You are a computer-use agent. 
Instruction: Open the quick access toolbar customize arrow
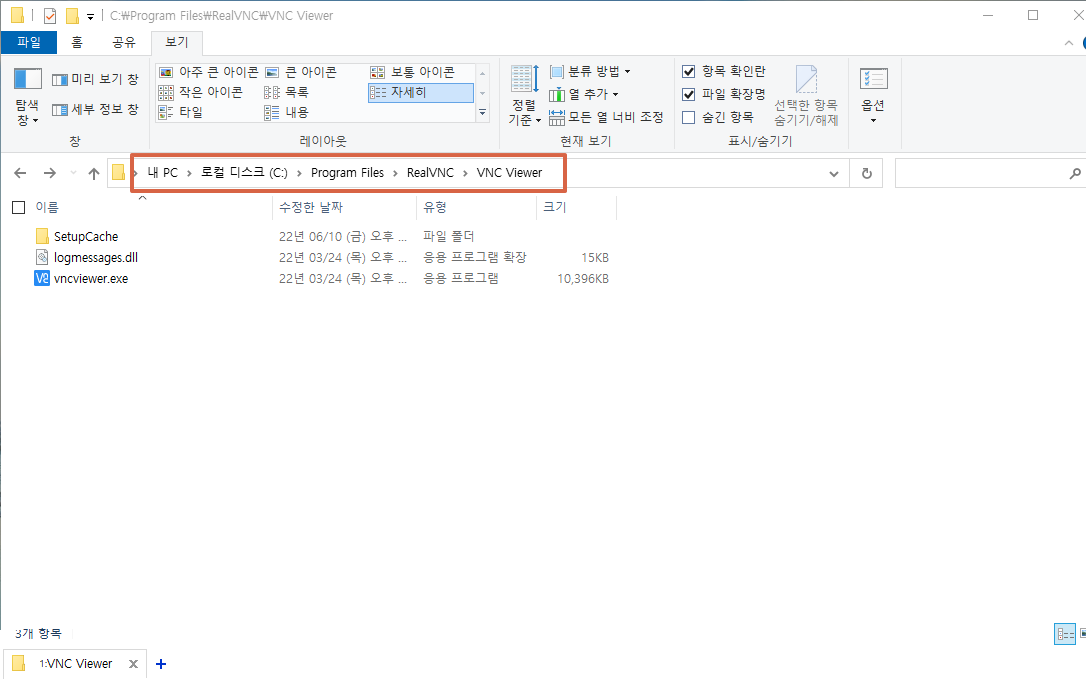coord(90,16)
